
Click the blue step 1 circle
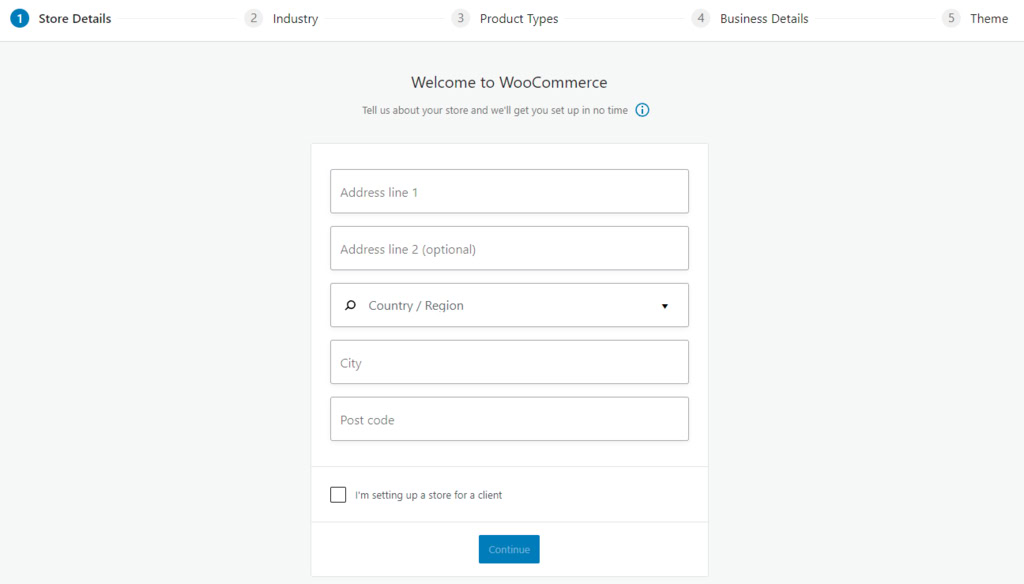point(21,18)
